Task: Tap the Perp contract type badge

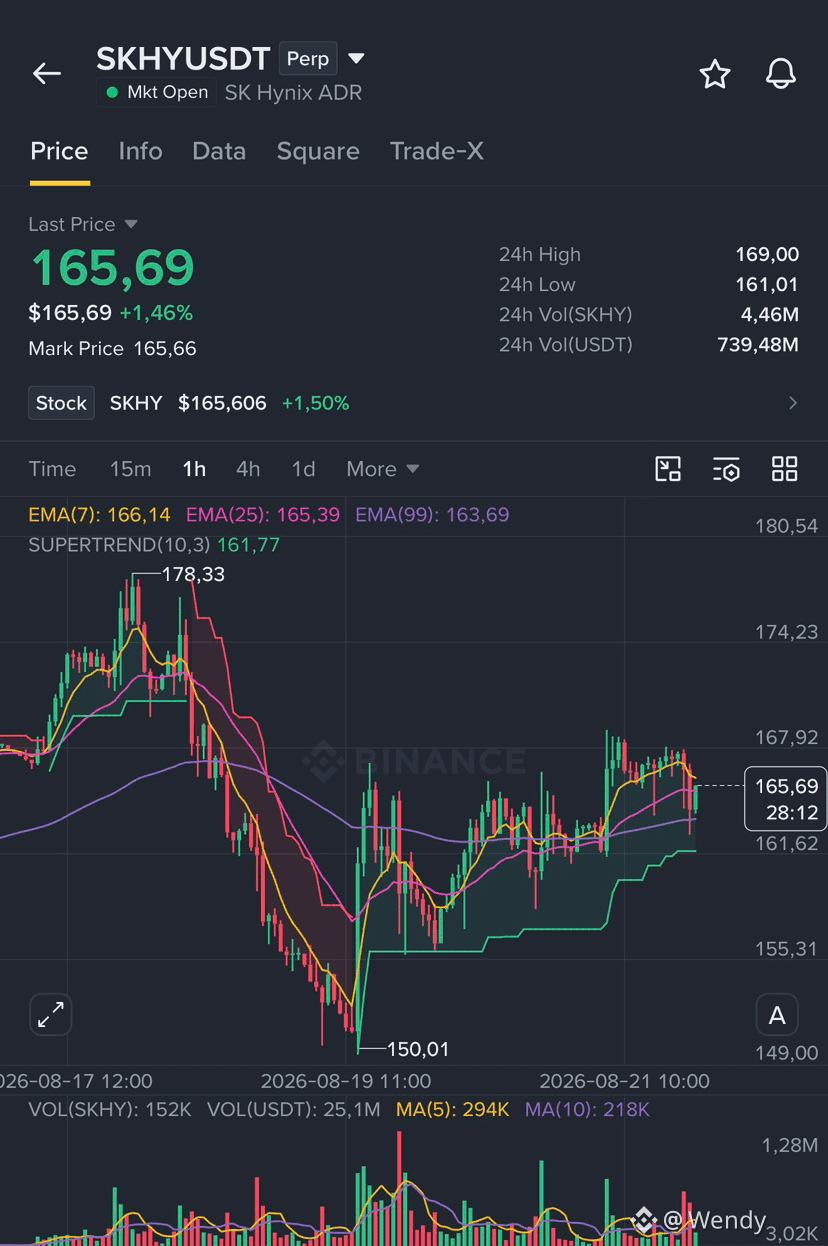Action: 308,59
